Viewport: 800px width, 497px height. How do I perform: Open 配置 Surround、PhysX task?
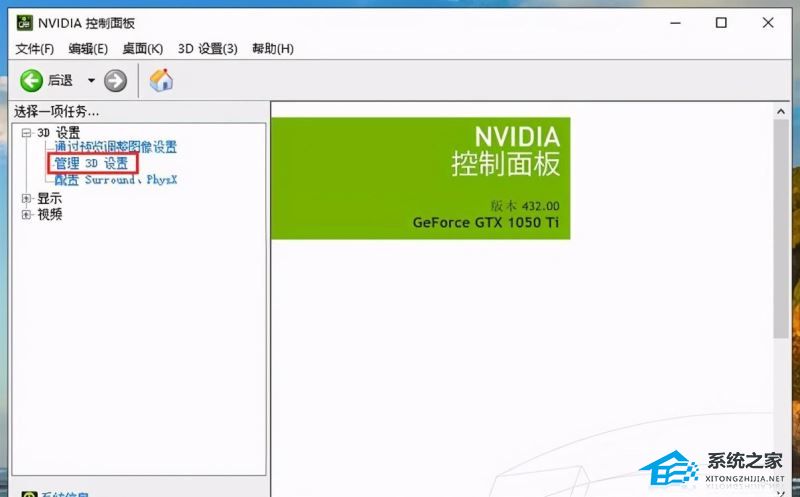(115, 180)
